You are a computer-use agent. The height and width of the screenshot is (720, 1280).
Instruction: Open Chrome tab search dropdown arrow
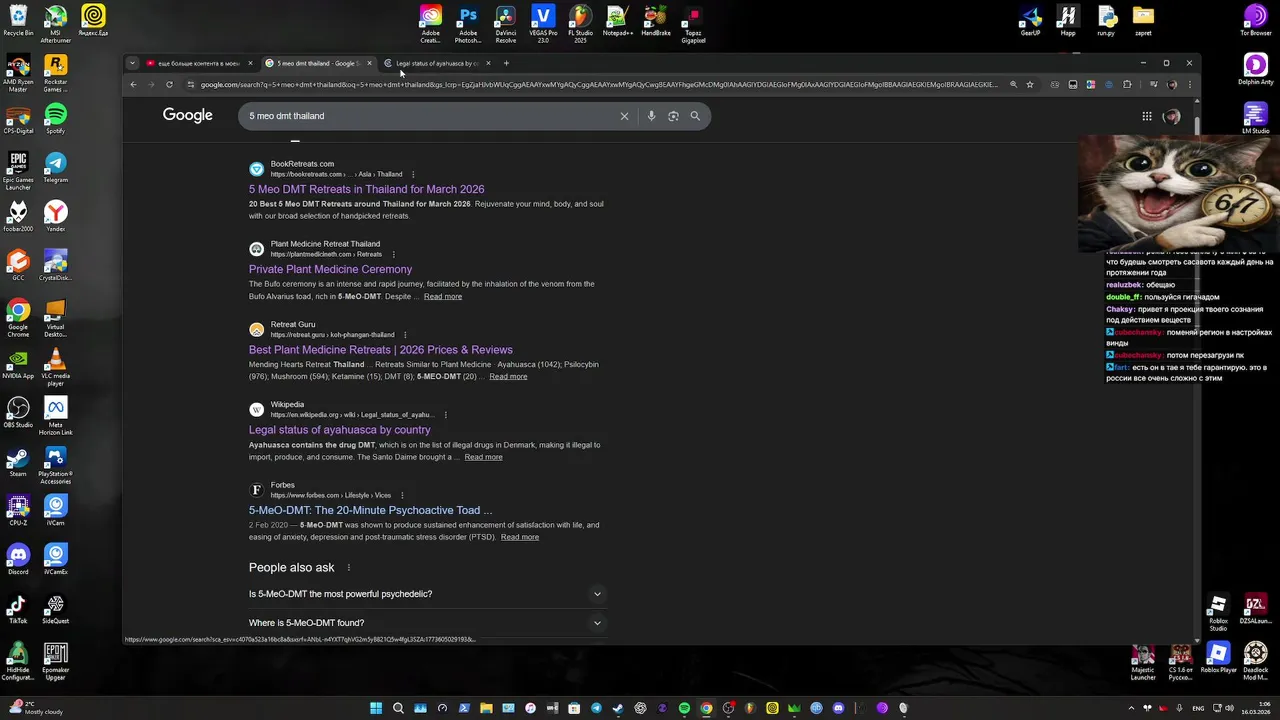132,63
